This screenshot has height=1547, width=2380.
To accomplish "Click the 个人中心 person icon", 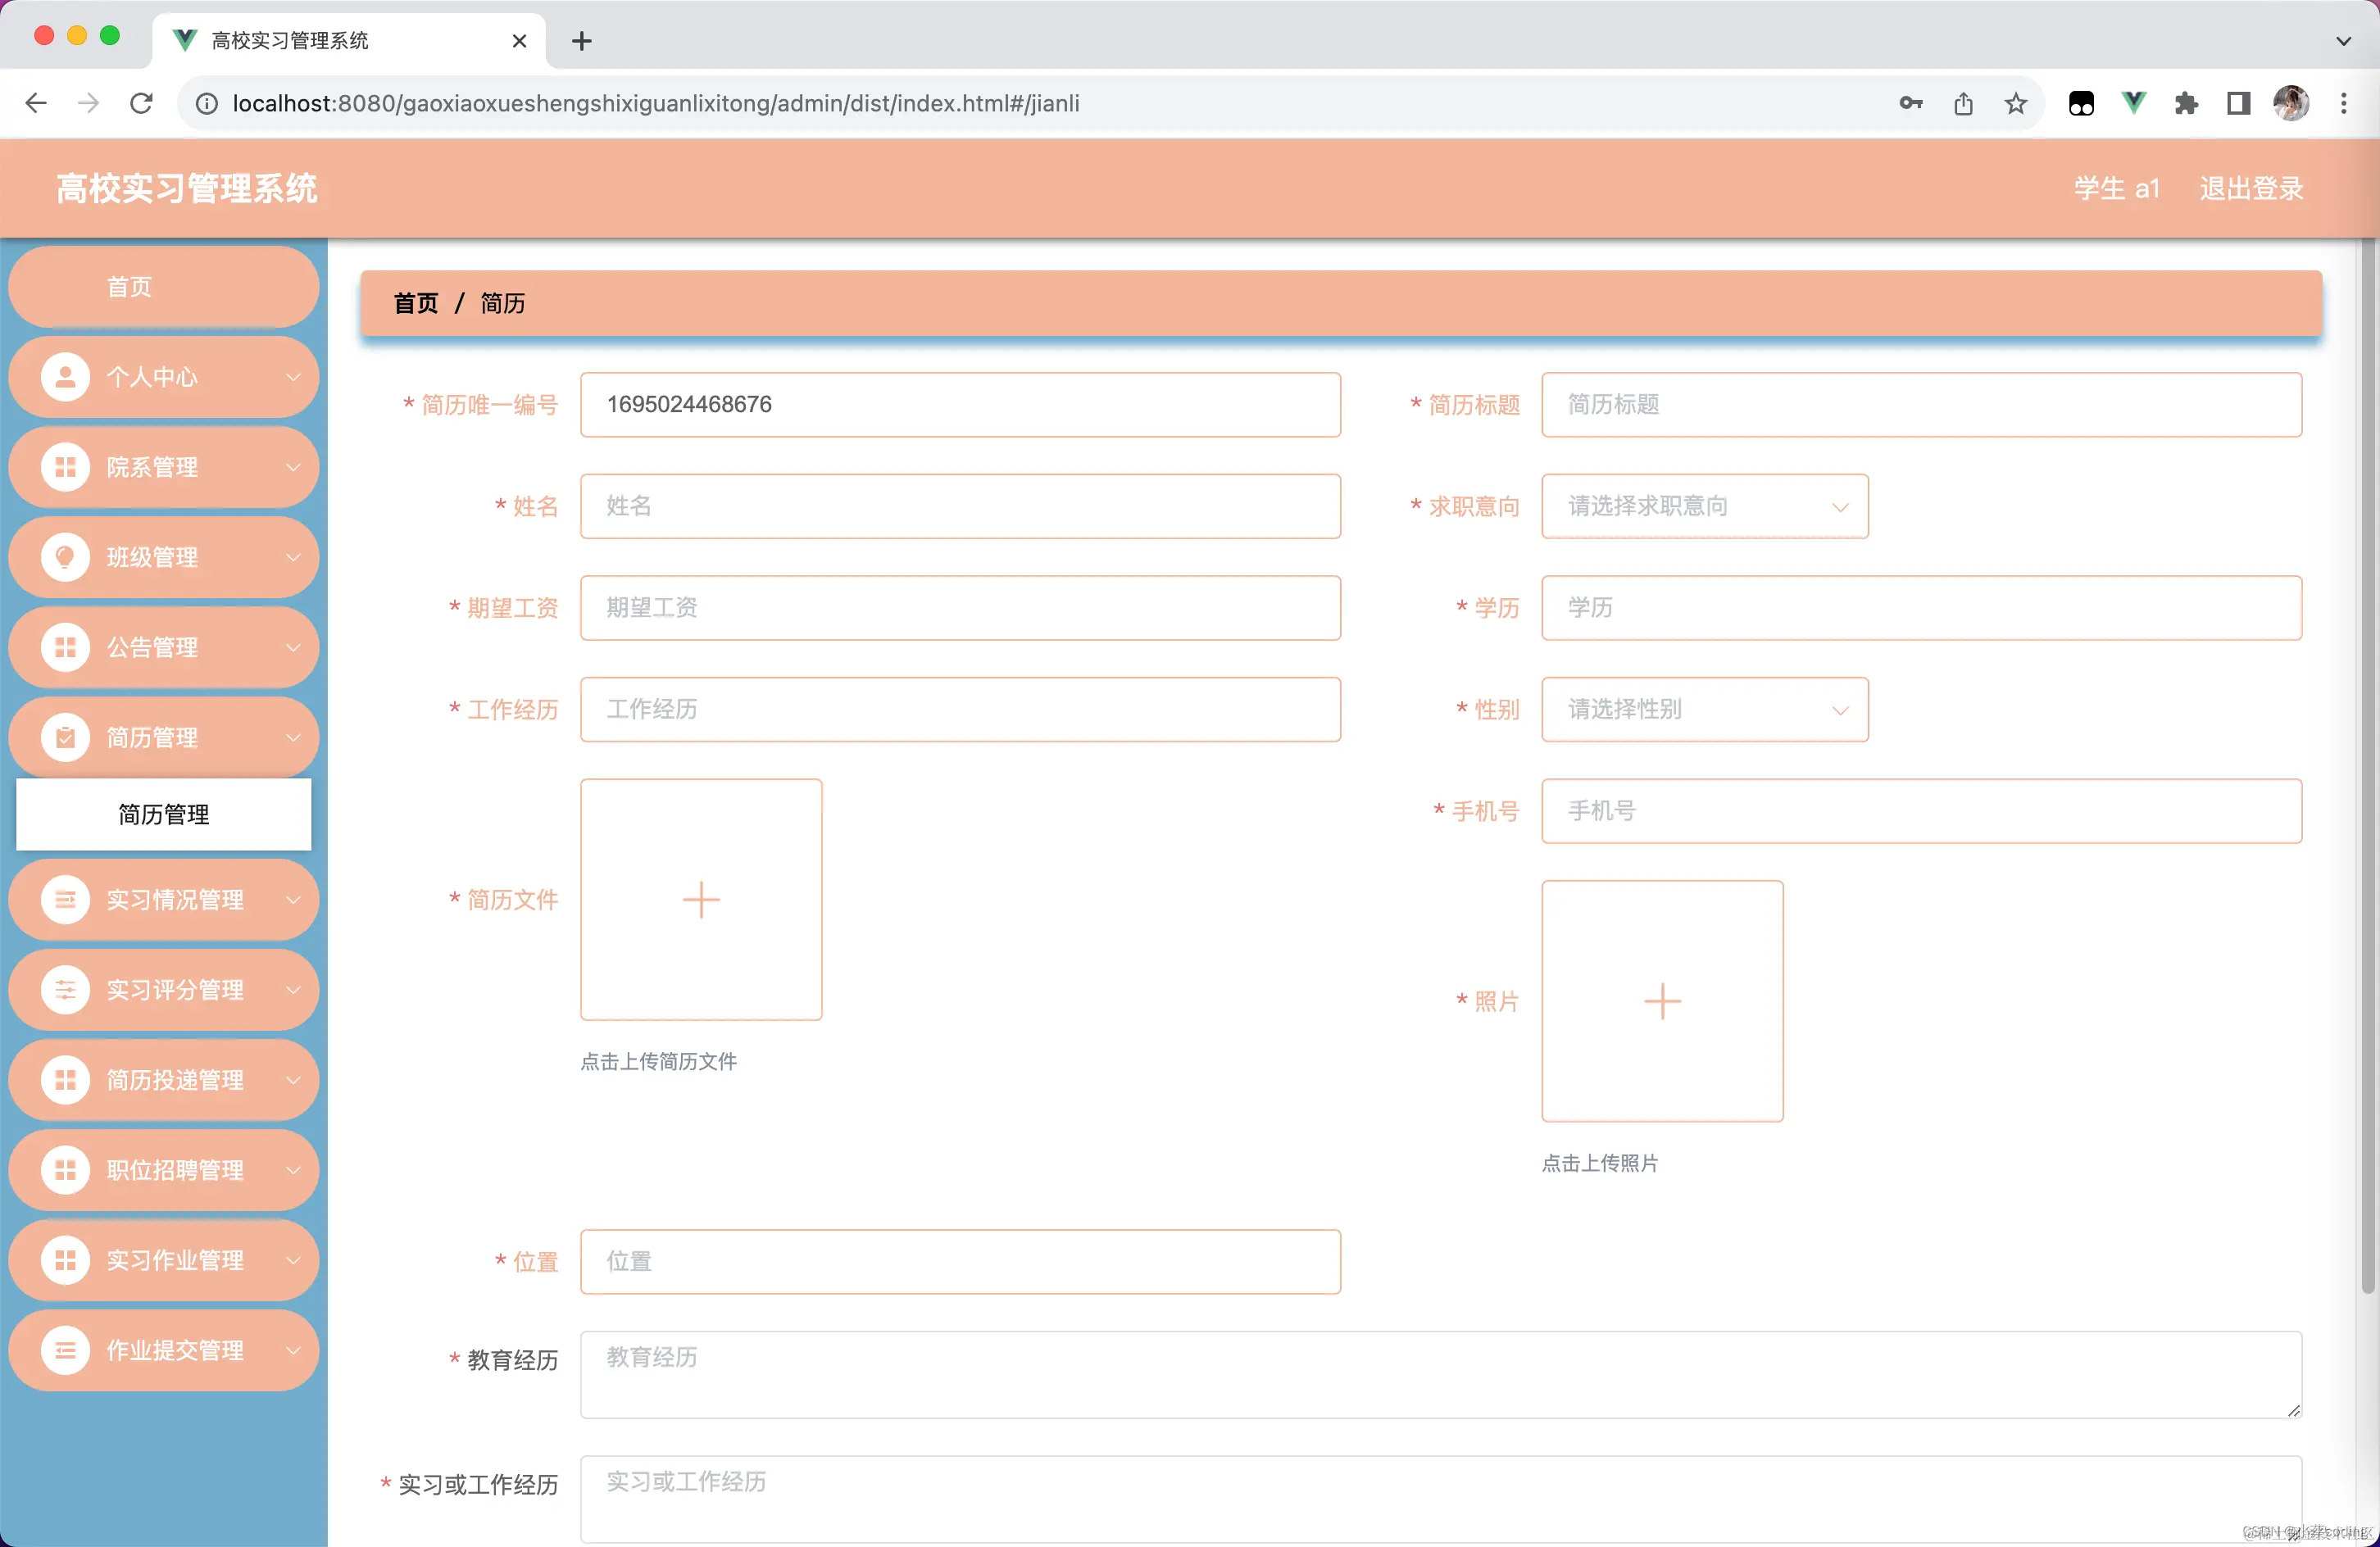I will 65,377.
